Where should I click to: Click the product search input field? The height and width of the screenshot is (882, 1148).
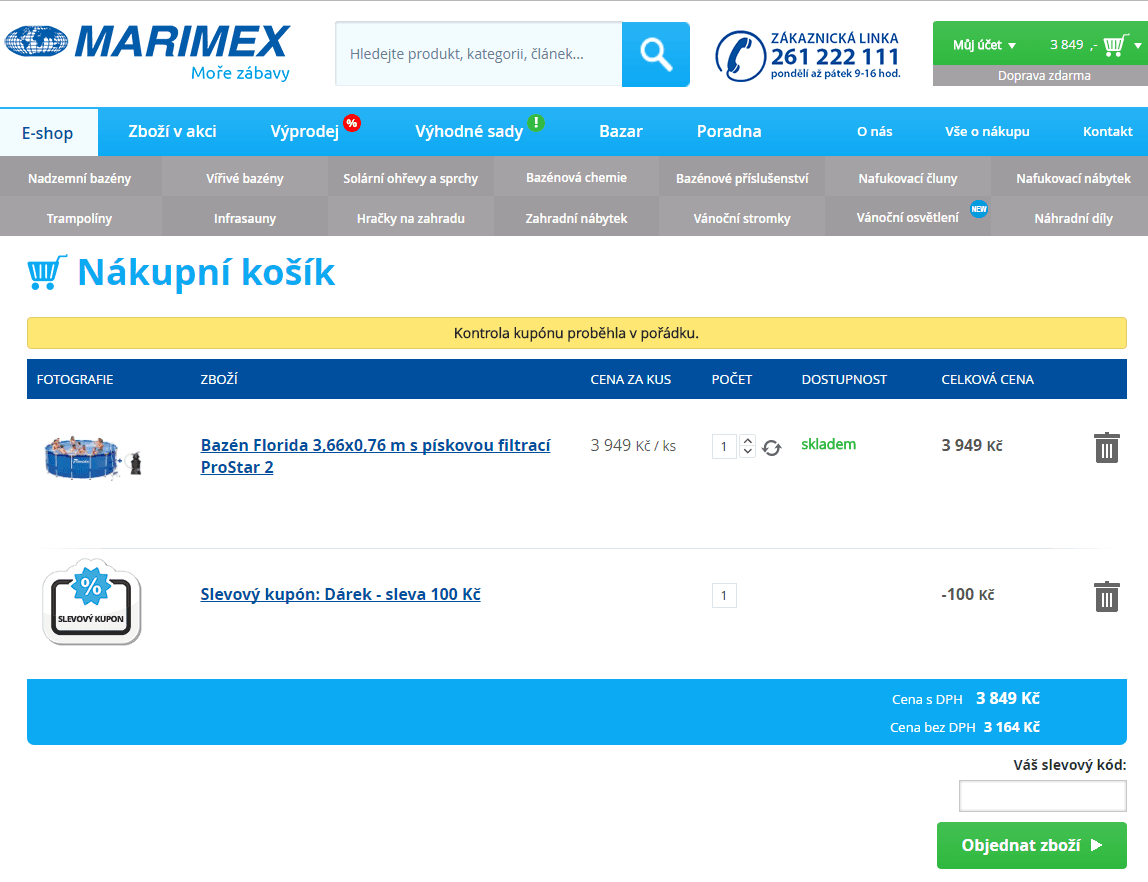(478, 54)
